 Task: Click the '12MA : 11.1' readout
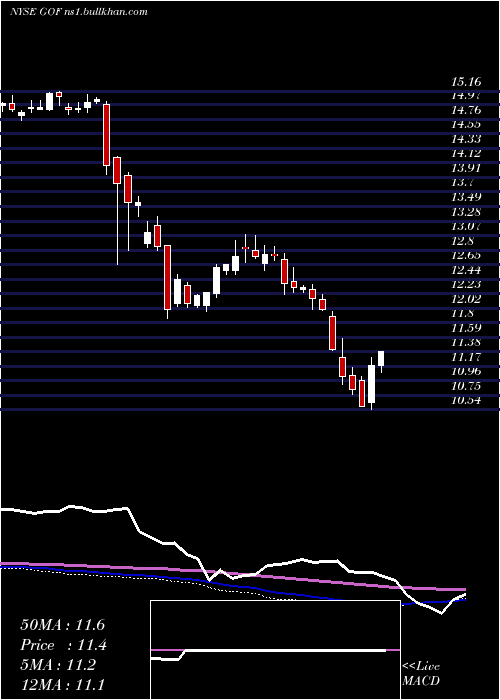click(62, 685)
